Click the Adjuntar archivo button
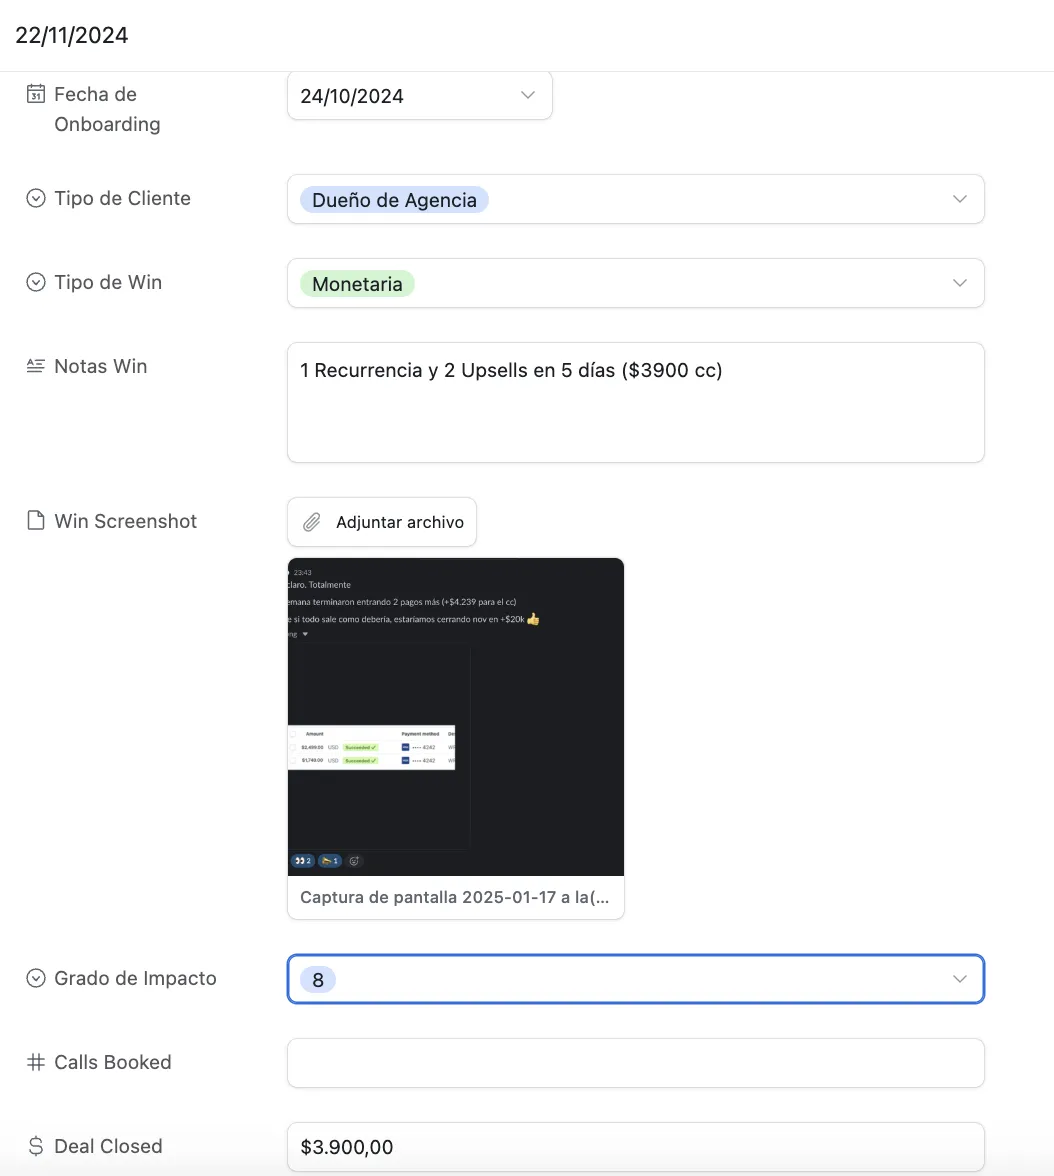The height and width of the screenshot is (1176, 1054). [x=382, y=522]
